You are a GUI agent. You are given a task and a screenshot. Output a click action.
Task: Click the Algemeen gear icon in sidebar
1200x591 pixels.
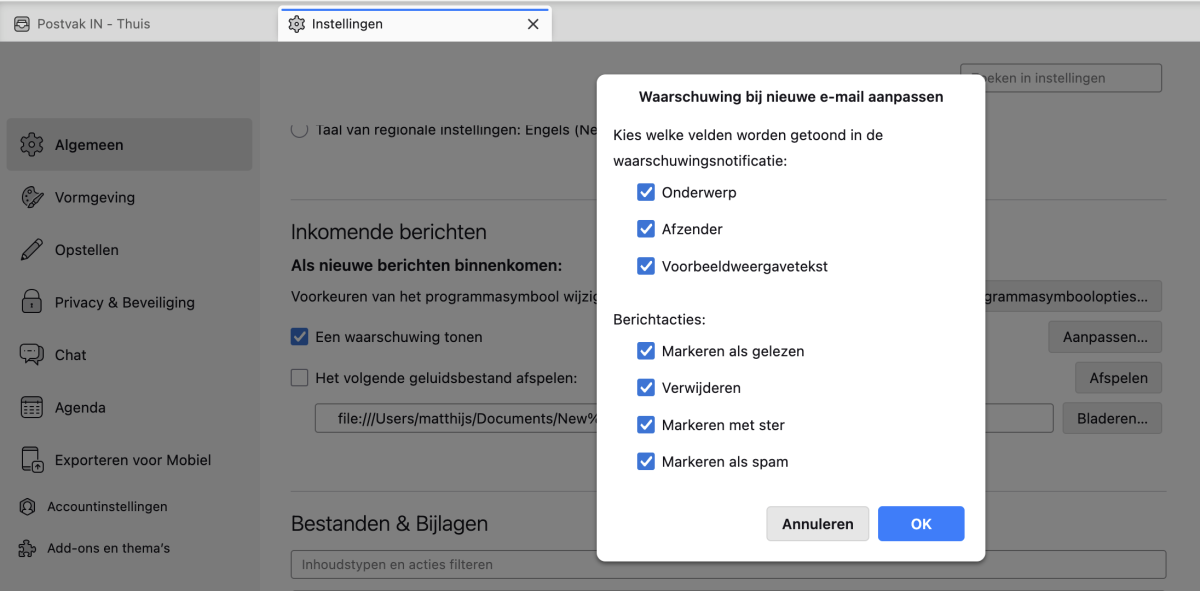[x=32, y=145]
